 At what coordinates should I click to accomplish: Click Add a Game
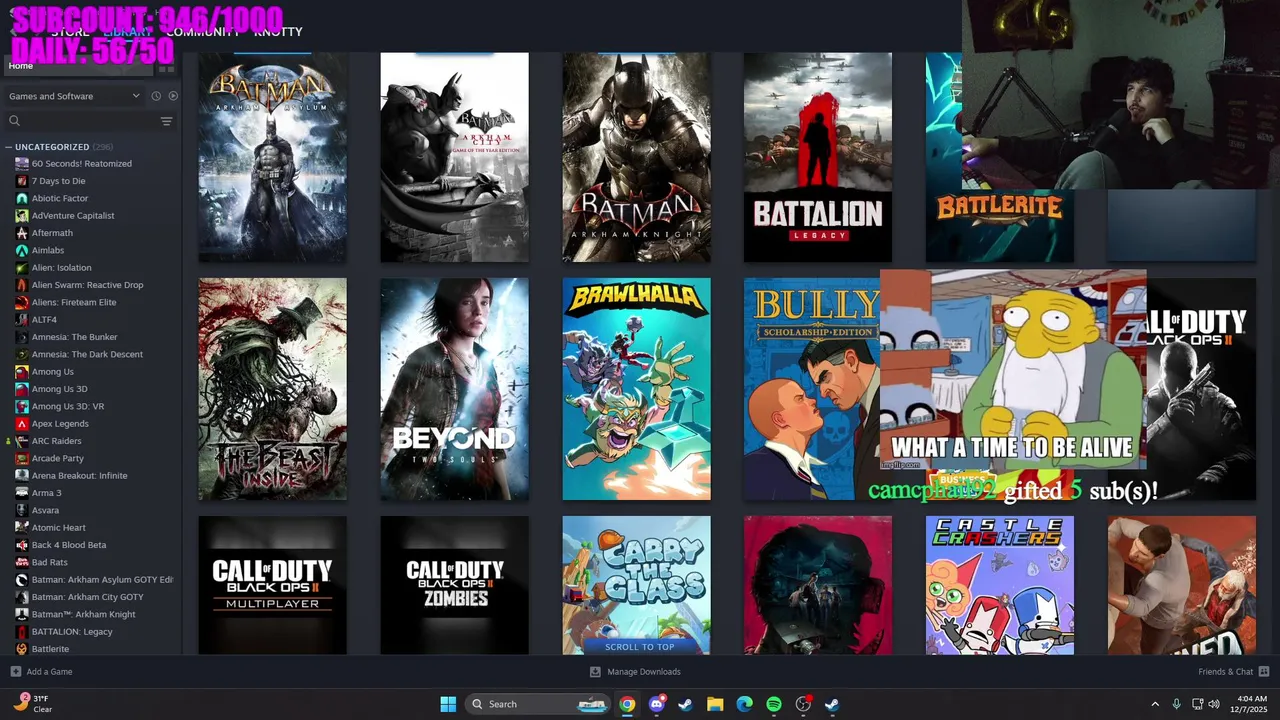click(x=41, y=672)
